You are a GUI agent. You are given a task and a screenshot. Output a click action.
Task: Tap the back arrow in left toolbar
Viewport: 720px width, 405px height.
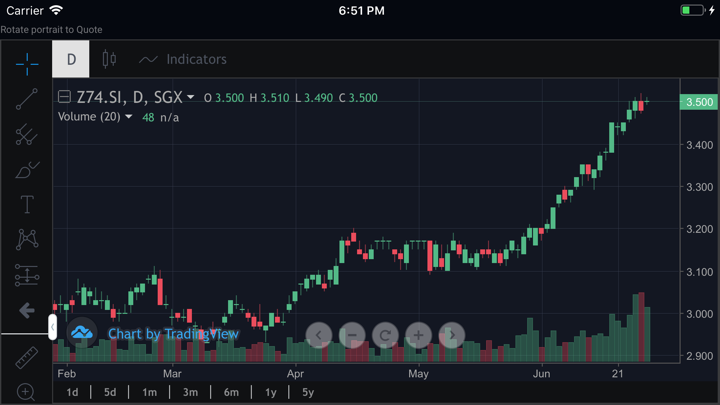pos(27,311)
